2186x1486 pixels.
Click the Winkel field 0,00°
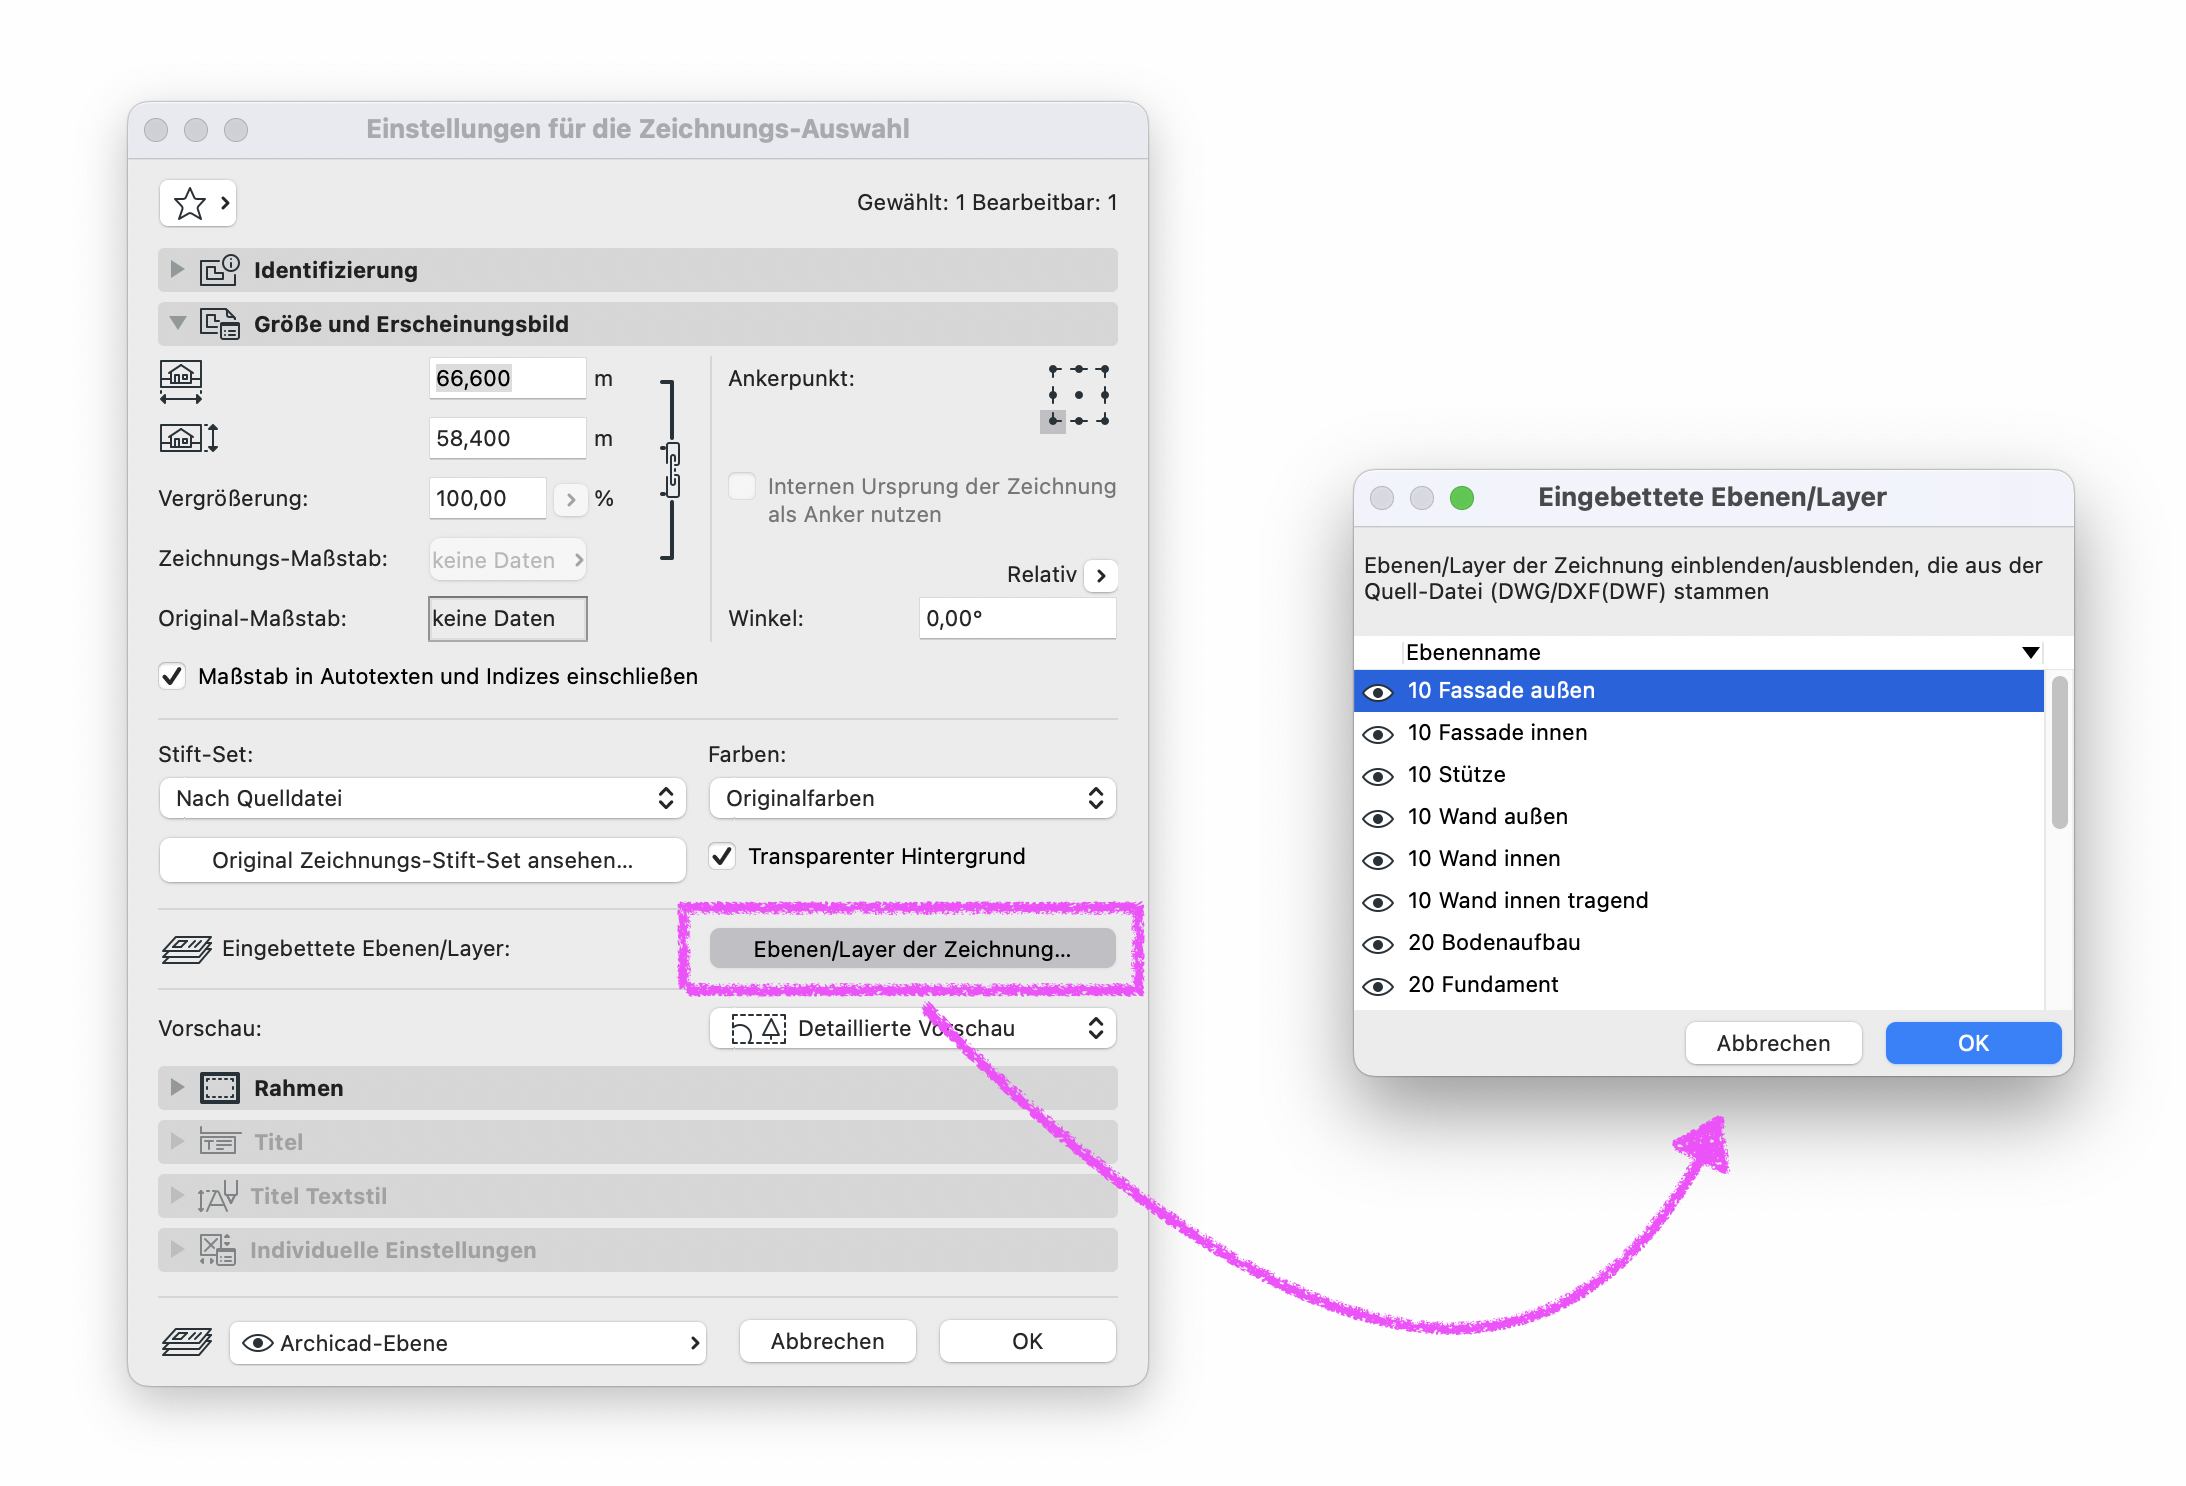1018,618
